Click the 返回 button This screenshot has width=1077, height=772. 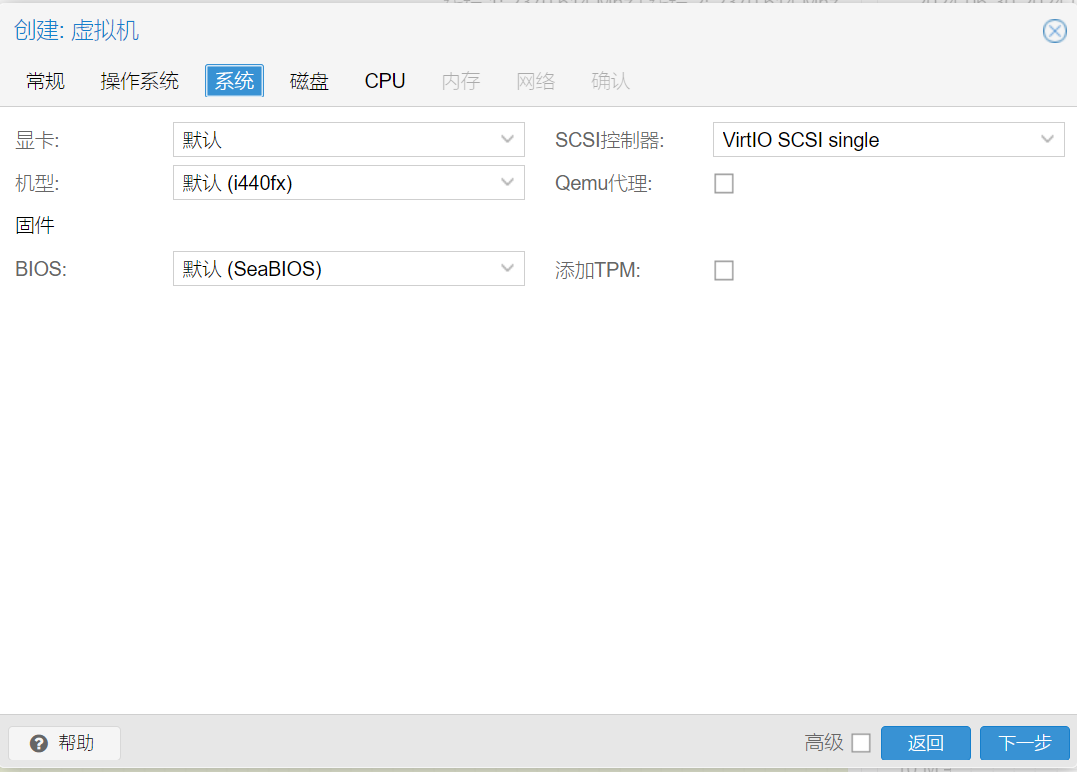click(926, 743)
